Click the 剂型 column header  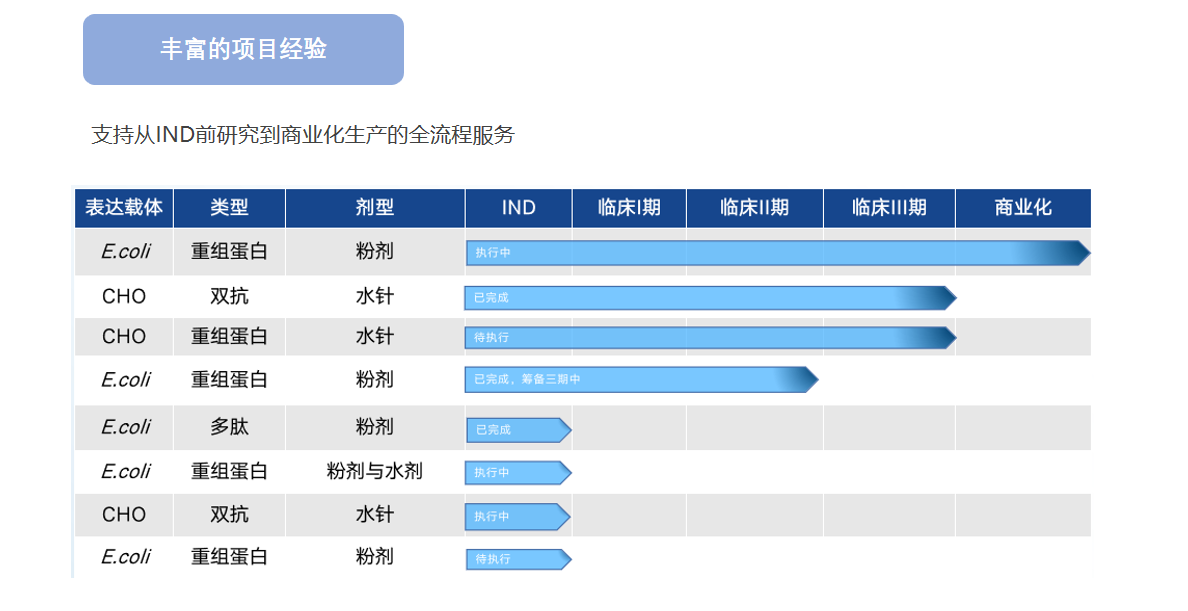(374, 208)
